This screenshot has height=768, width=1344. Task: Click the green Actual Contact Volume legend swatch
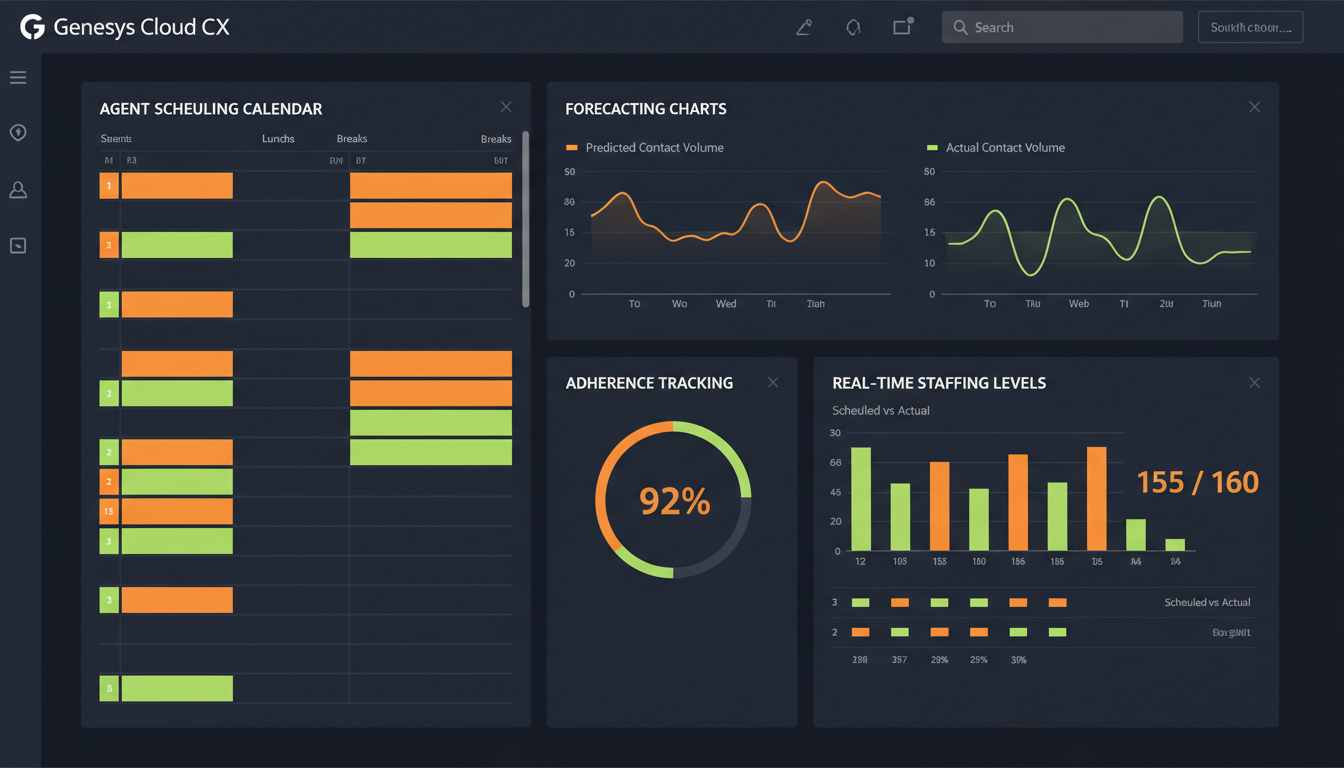click(932, 148)
